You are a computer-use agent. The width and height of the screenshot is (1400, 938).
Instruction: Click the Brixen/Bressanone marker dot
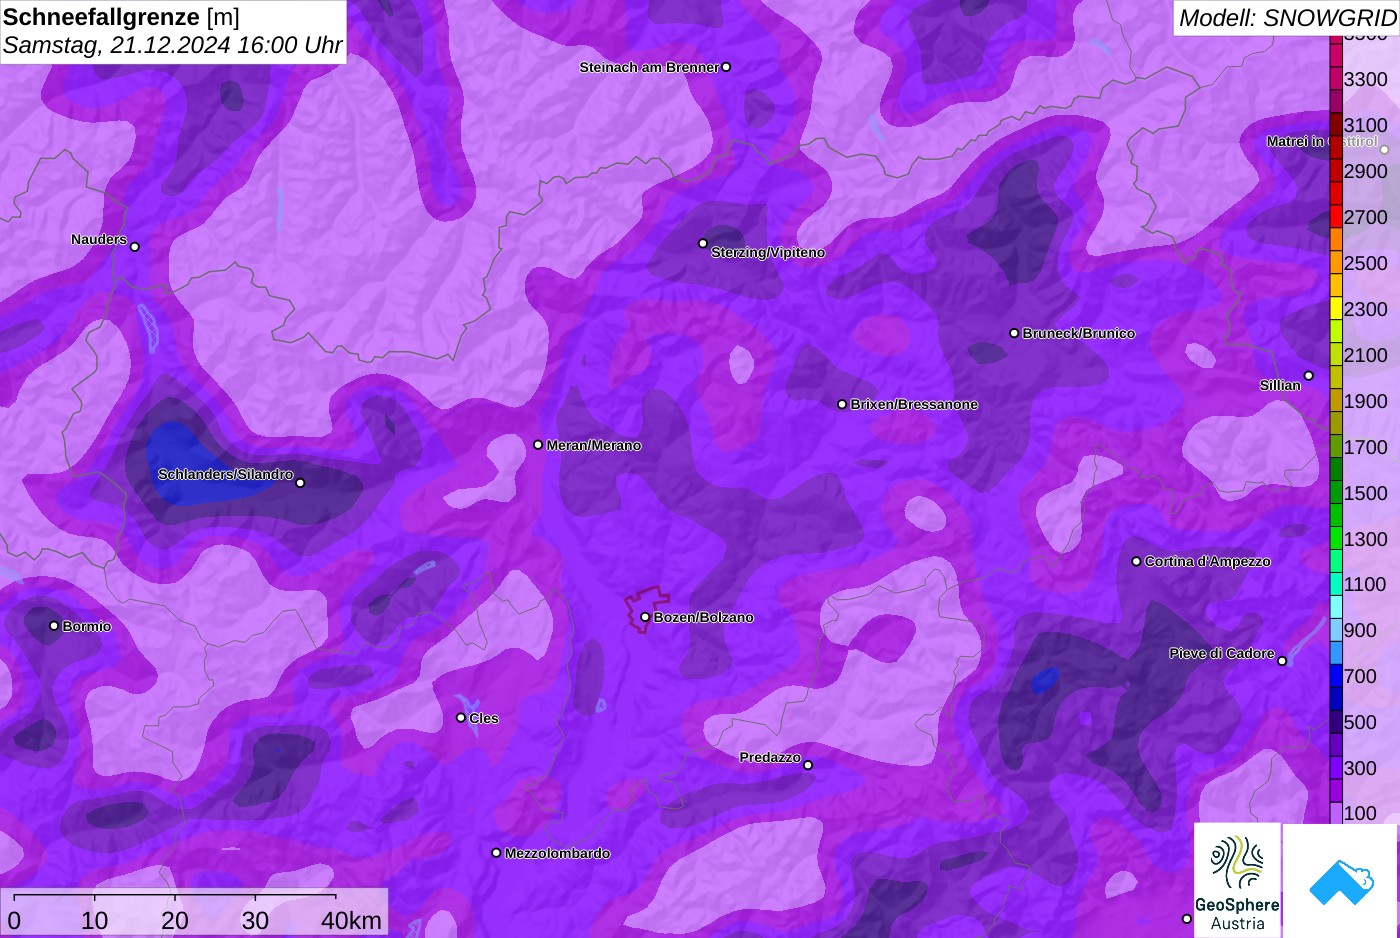point(842,404)
